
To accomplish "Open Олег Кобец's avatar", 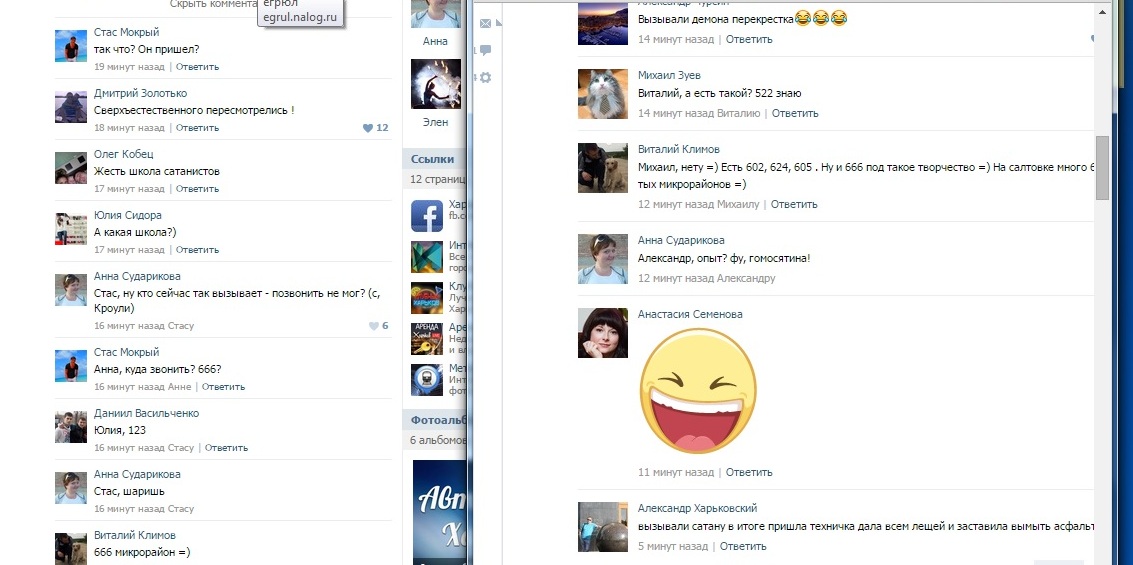I will click(x=71, y=168).
